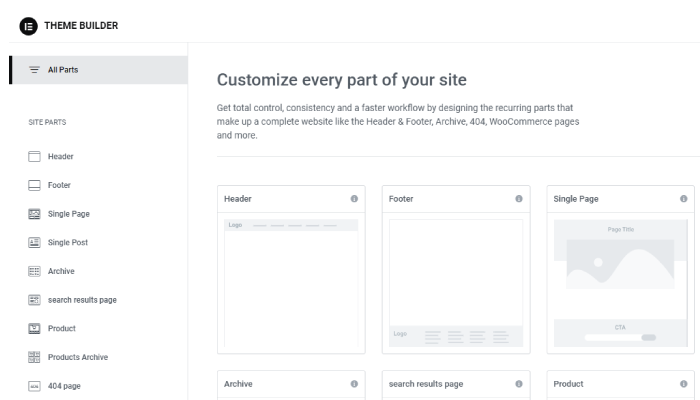Open the Single Page template thumbnail
The image size is (700, 400).
[620, 283]
